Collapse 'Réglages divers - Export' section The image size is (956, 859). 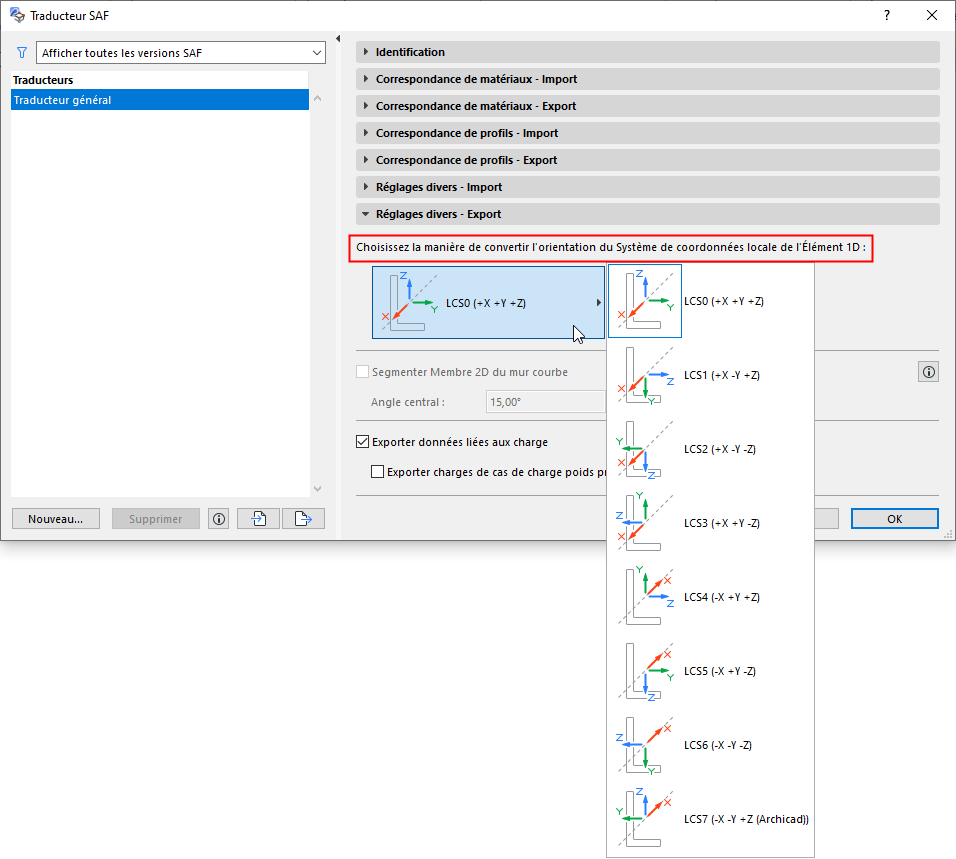tap(647, 214)
